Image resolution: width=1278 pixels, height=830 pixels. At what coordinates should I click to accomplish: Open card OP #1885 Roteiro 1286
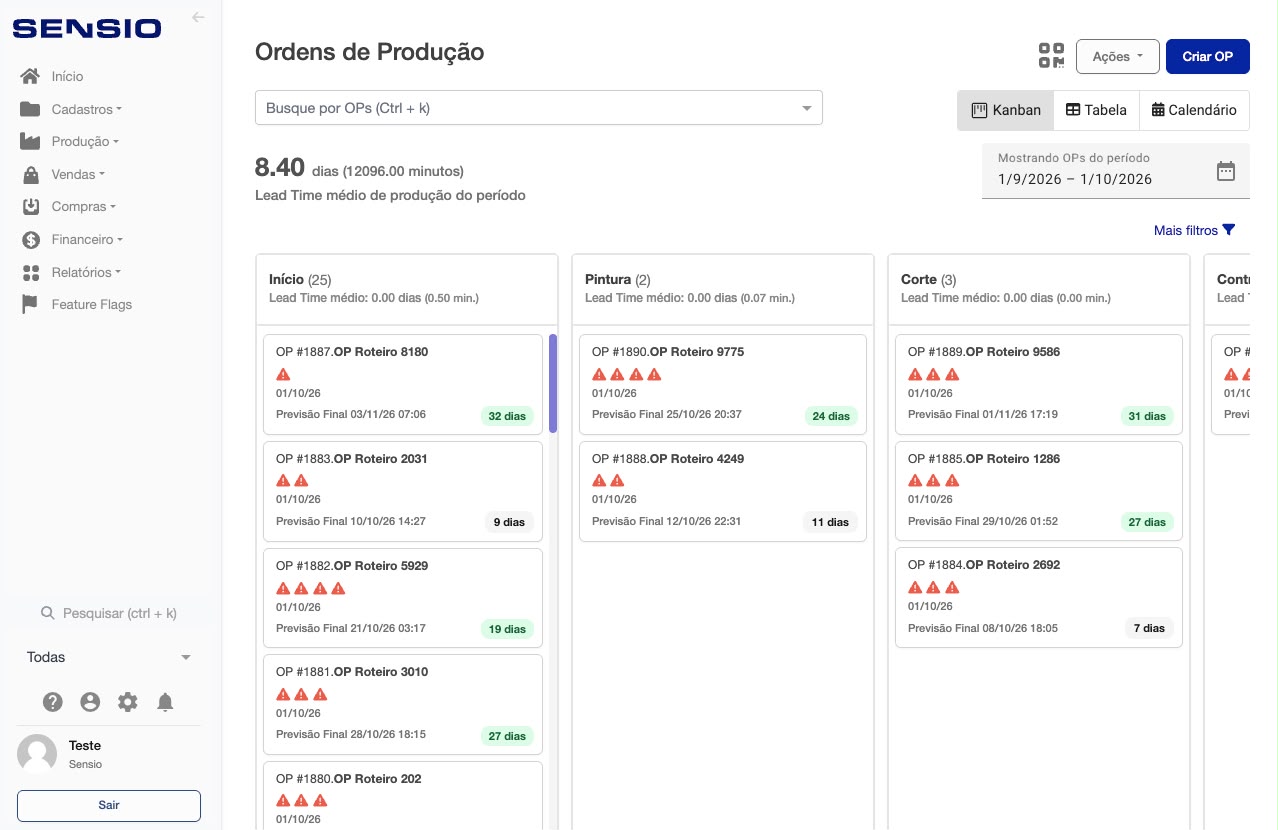pos(1038,490)
